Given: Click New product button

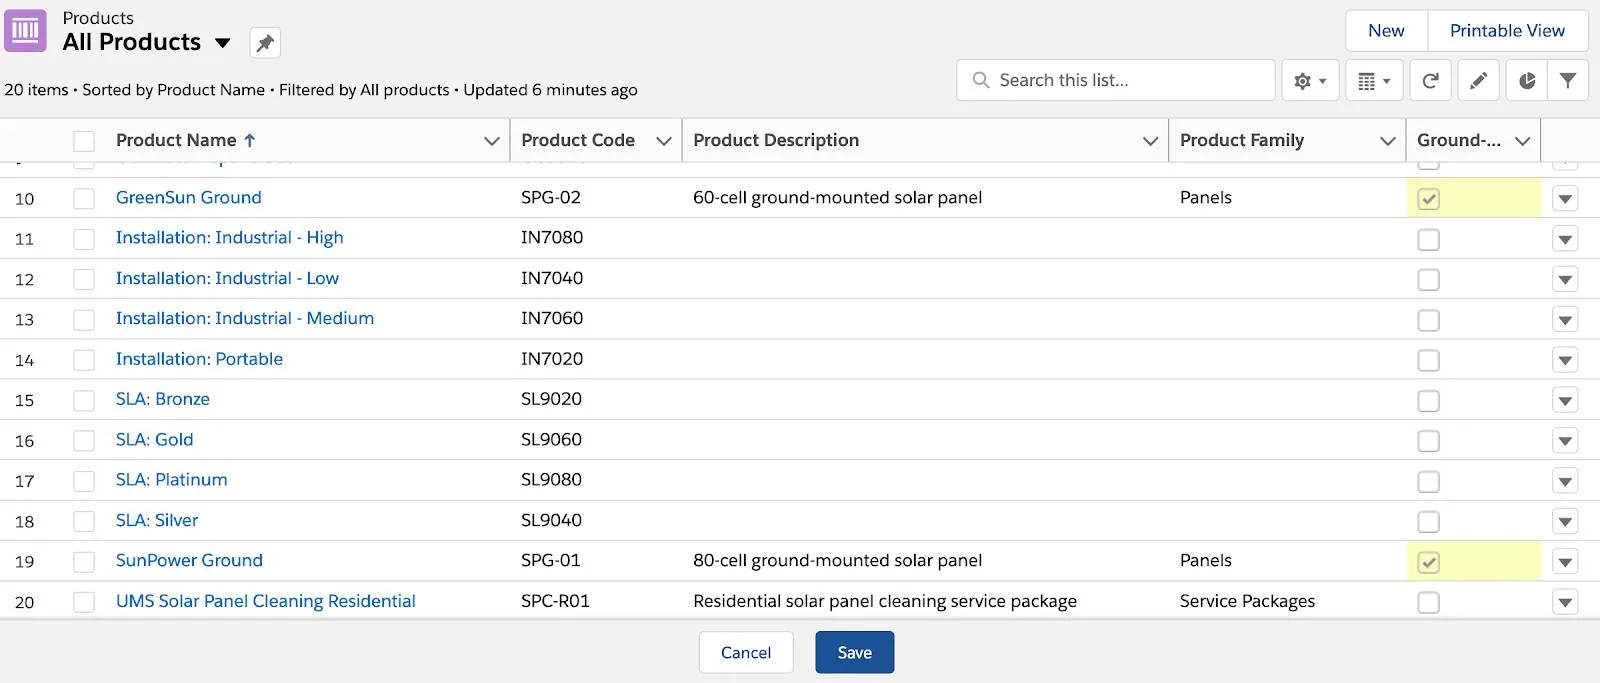Looking at the screenshot, I should (x=1386, y=31).
